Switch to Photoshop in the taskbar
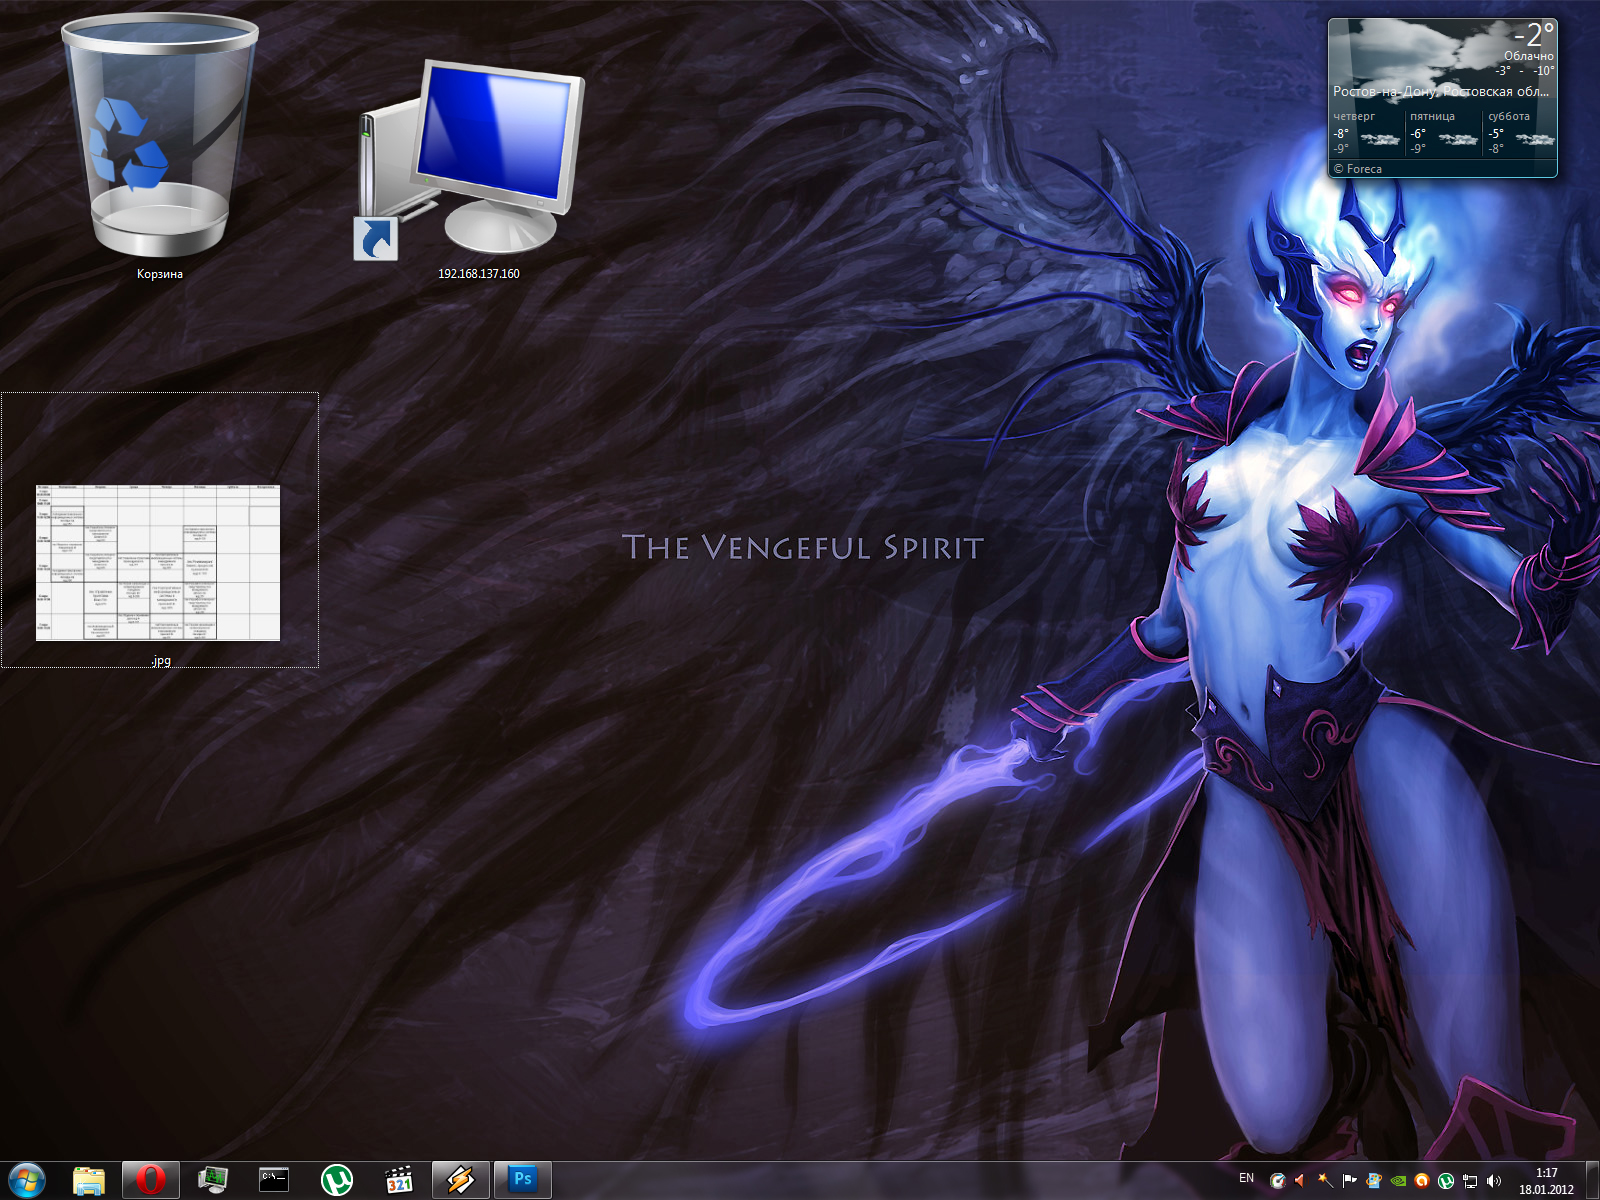 point(523,1180)
